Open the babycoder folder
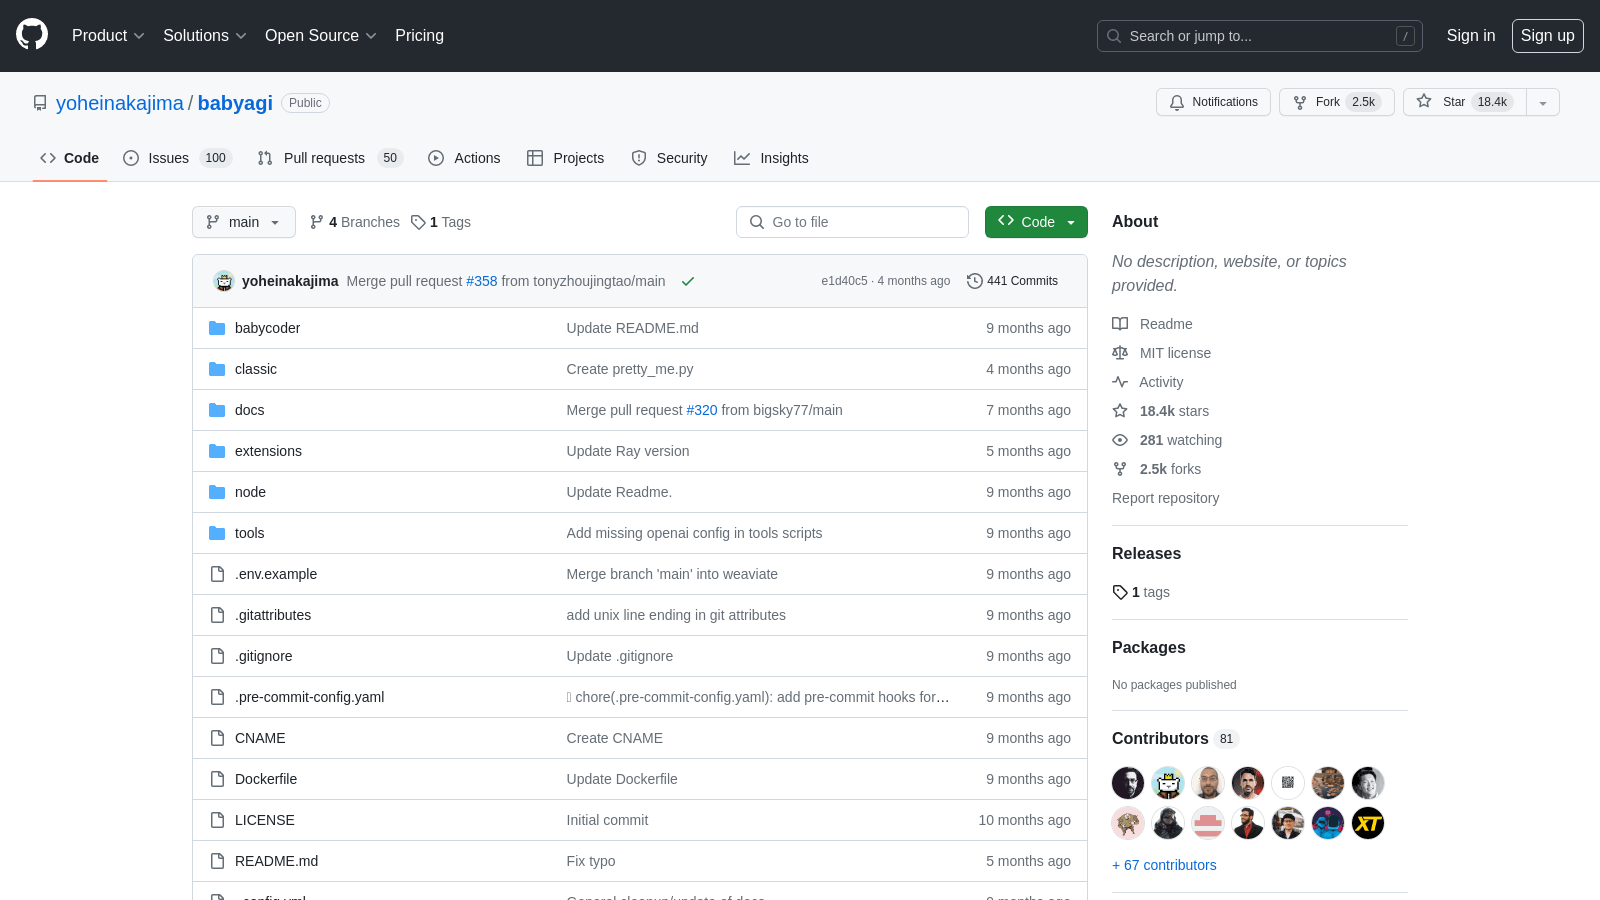This screenshot has width=1600, height=900. coord(267,328)
